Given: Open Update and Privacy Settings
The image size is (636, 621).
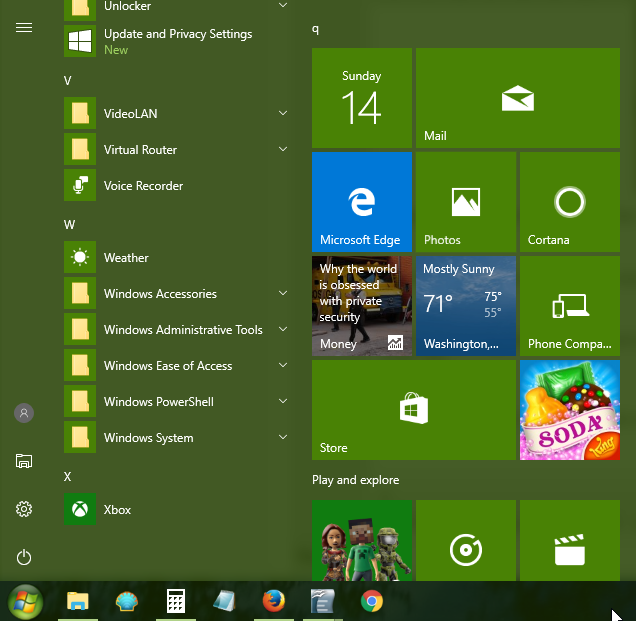Looking at the screenshot, I should coord(176,41).
